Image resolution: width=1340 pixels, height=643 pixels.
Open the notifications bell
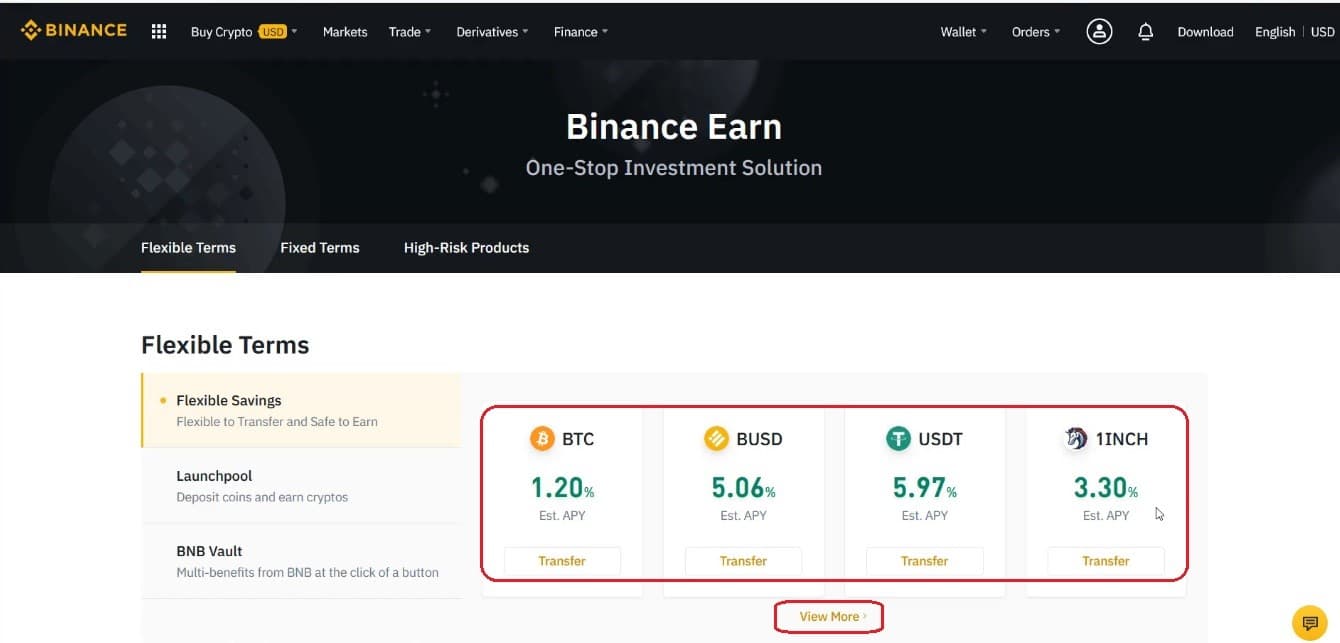pos(1146,32)
